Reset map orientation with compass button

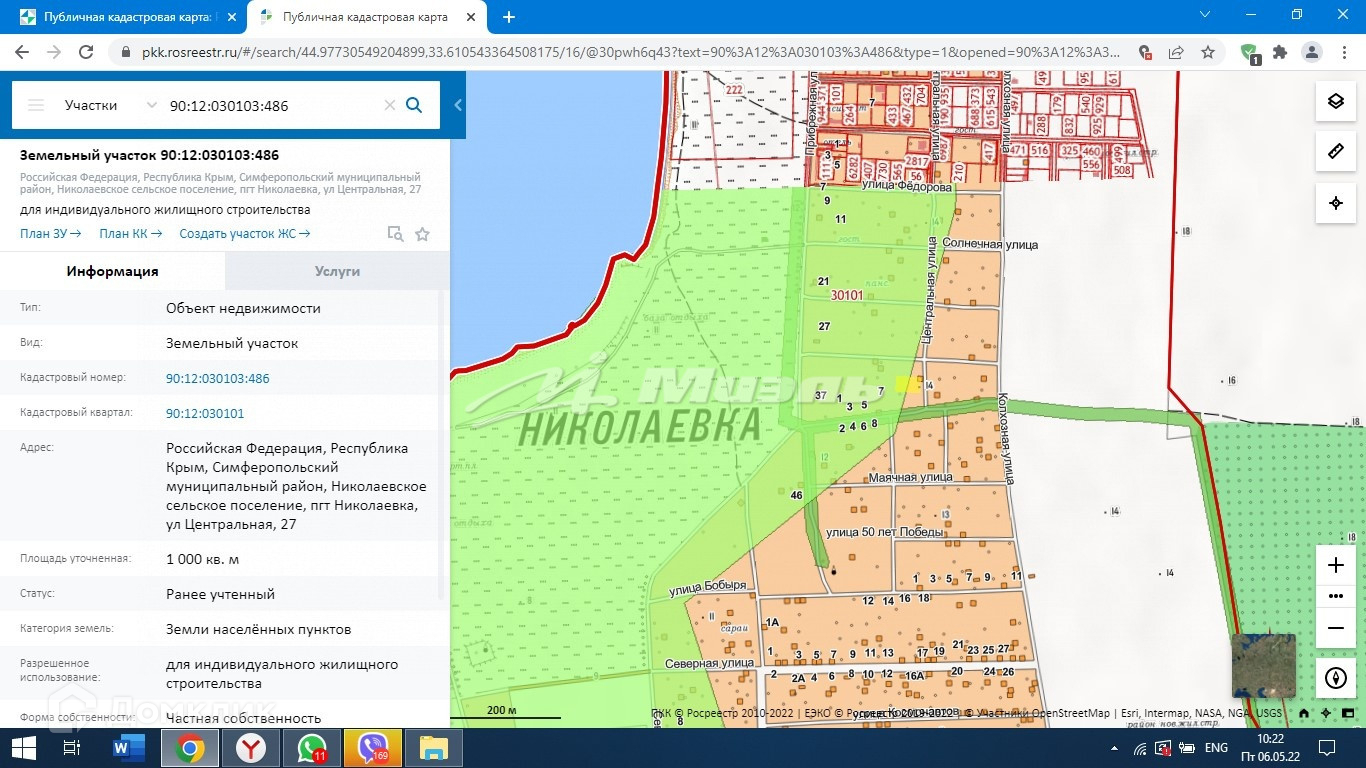pyautogui.click(x=1335, y=678)
